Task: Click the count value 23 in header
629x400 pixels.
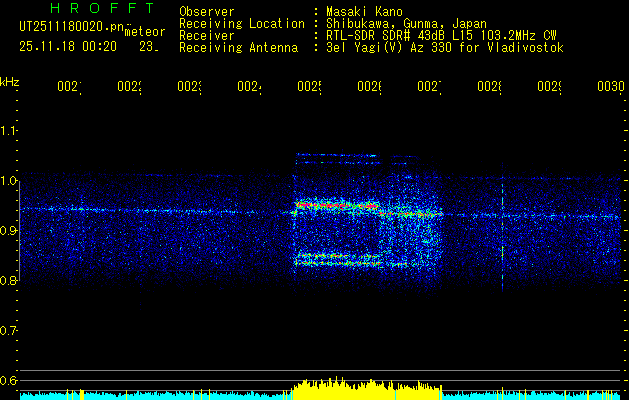Action: [x=149, y=47]
